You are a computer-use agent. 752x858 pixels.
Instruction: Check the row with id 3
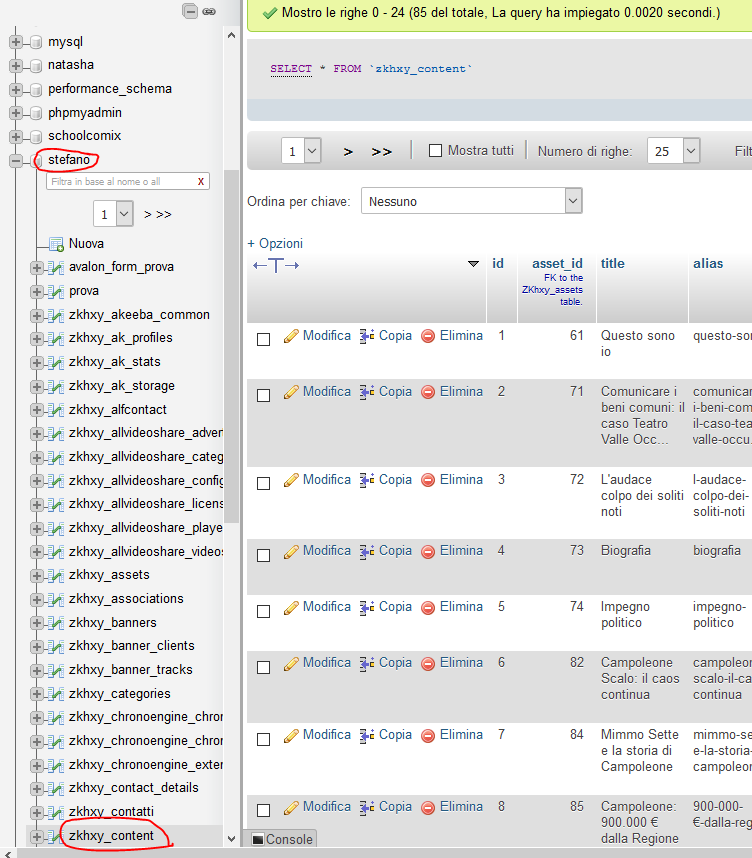(x=264, y=483)
